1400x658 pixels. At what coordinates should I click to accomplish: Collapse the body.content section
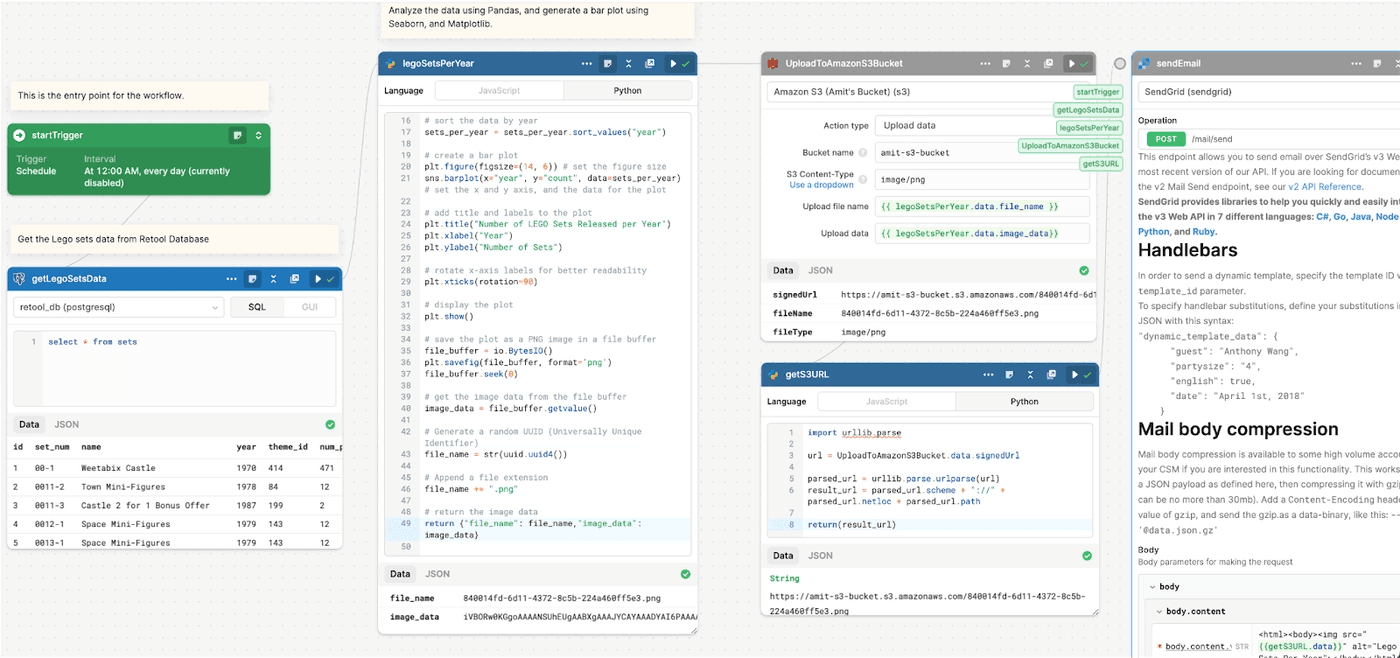(x=1158, y=611)
